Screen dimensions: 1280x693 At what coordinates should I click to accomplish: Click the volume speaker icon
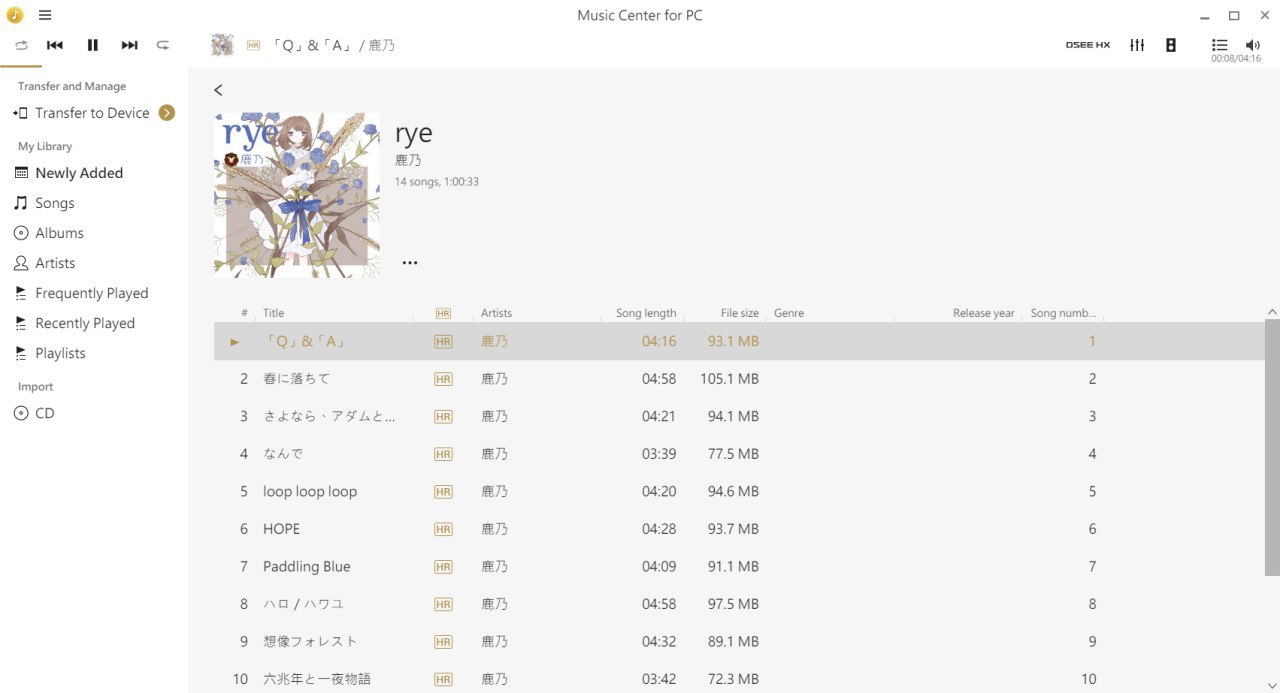[x=1253, y=45]
